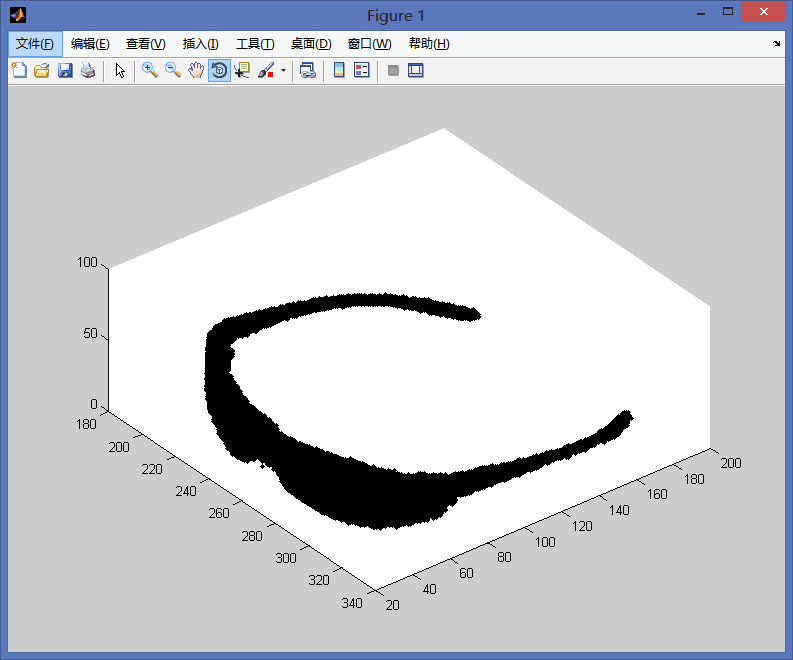Open the 查看(V) menu
This screenshot has width=793, height=660.
point(146,44)
